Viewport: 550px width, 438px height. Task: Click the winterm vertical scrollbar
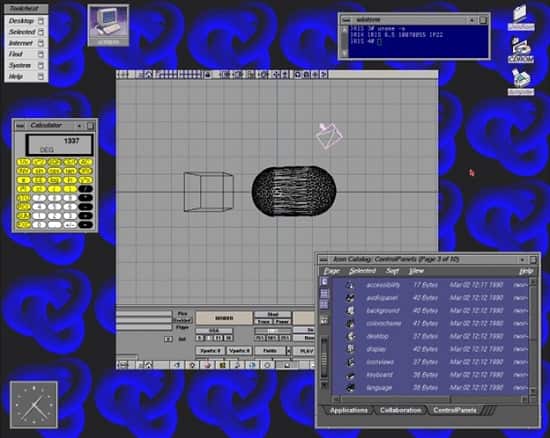[x=344, y=41]
